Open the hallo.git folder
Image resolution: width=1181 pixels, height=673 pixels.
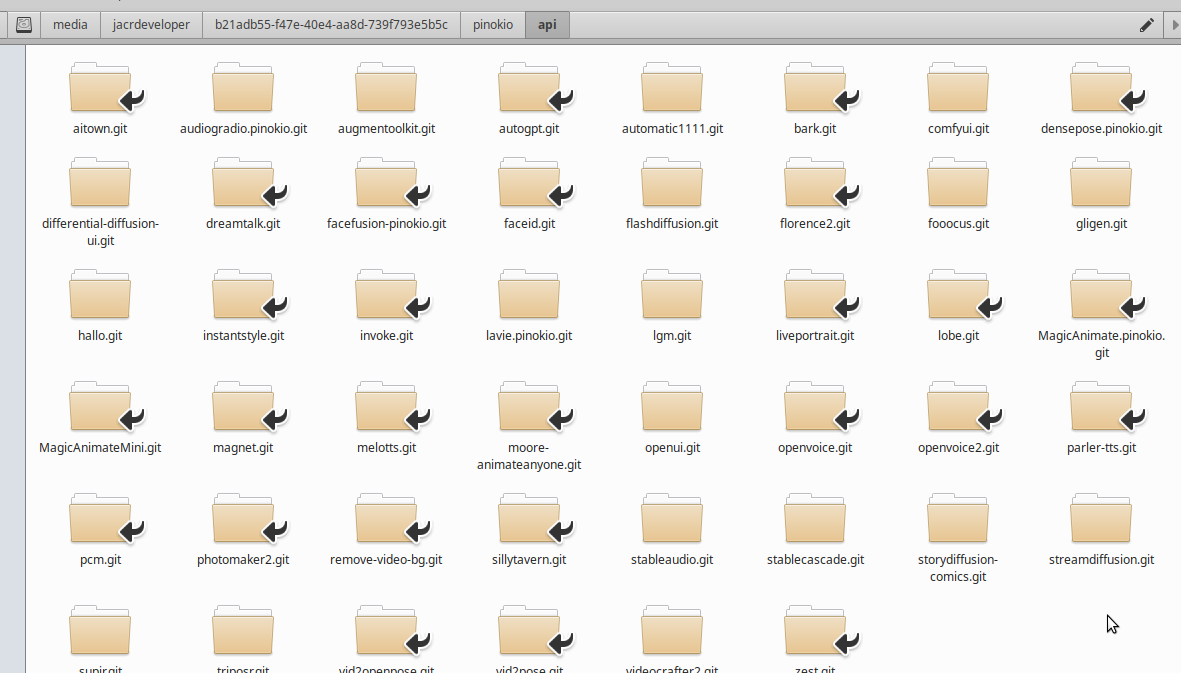coord(100,296)
